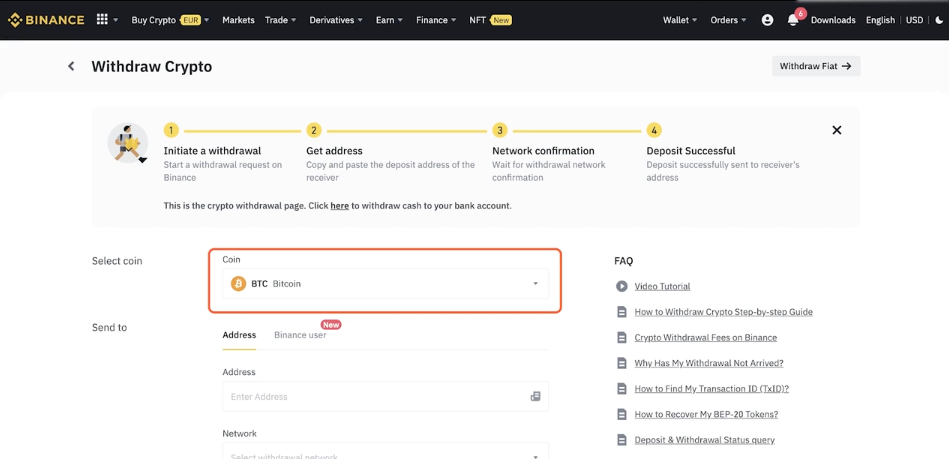Open the Markets menu item
Viewport: 949px width, 459px height.
click(238, 20)
